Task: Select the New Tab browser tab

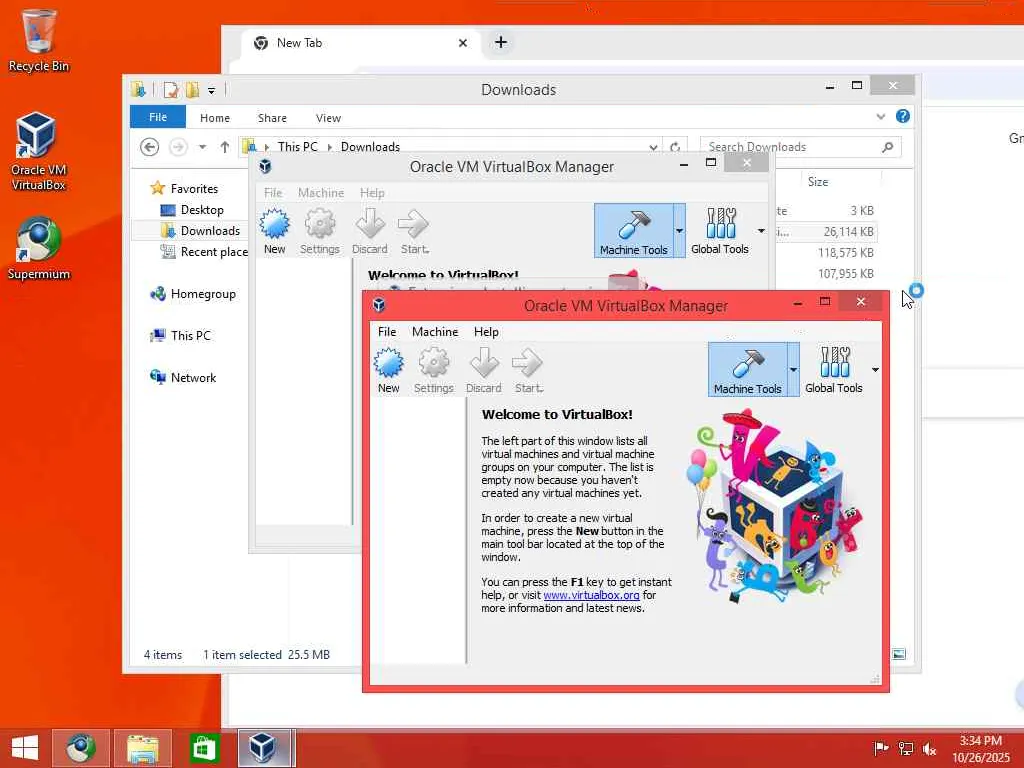Action: (359, 43)
